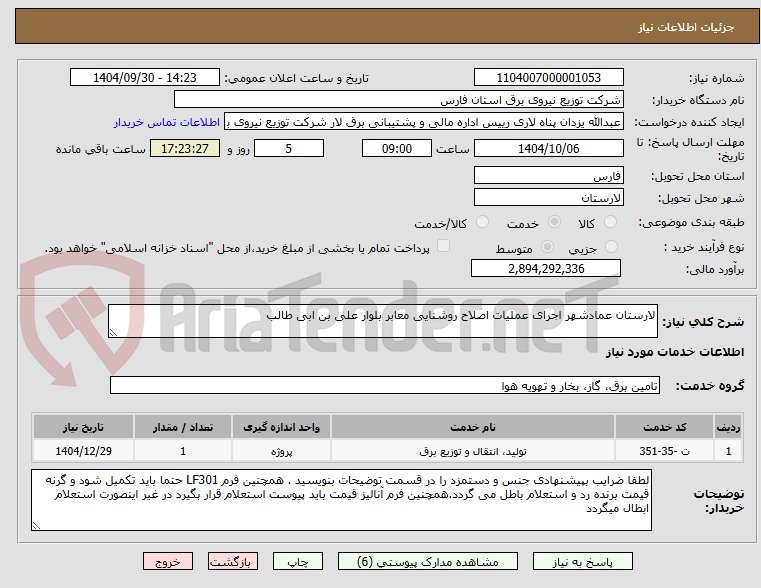Click the financial estimate field 2,894,292,336
The height and width of the screenshot is (588, 761).
tap(546, 268)
